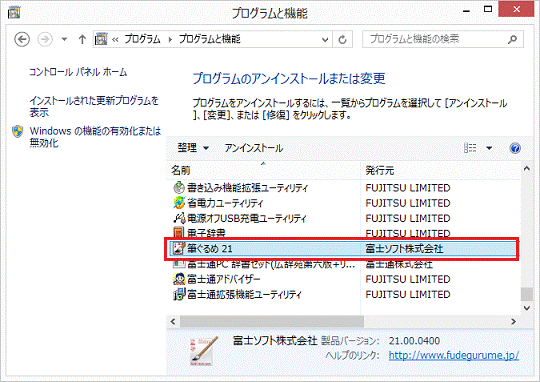Viewport: 540px width, 382px height.
Task: Click the 省電力ユーティリティ icon
Action: (179, 203)
